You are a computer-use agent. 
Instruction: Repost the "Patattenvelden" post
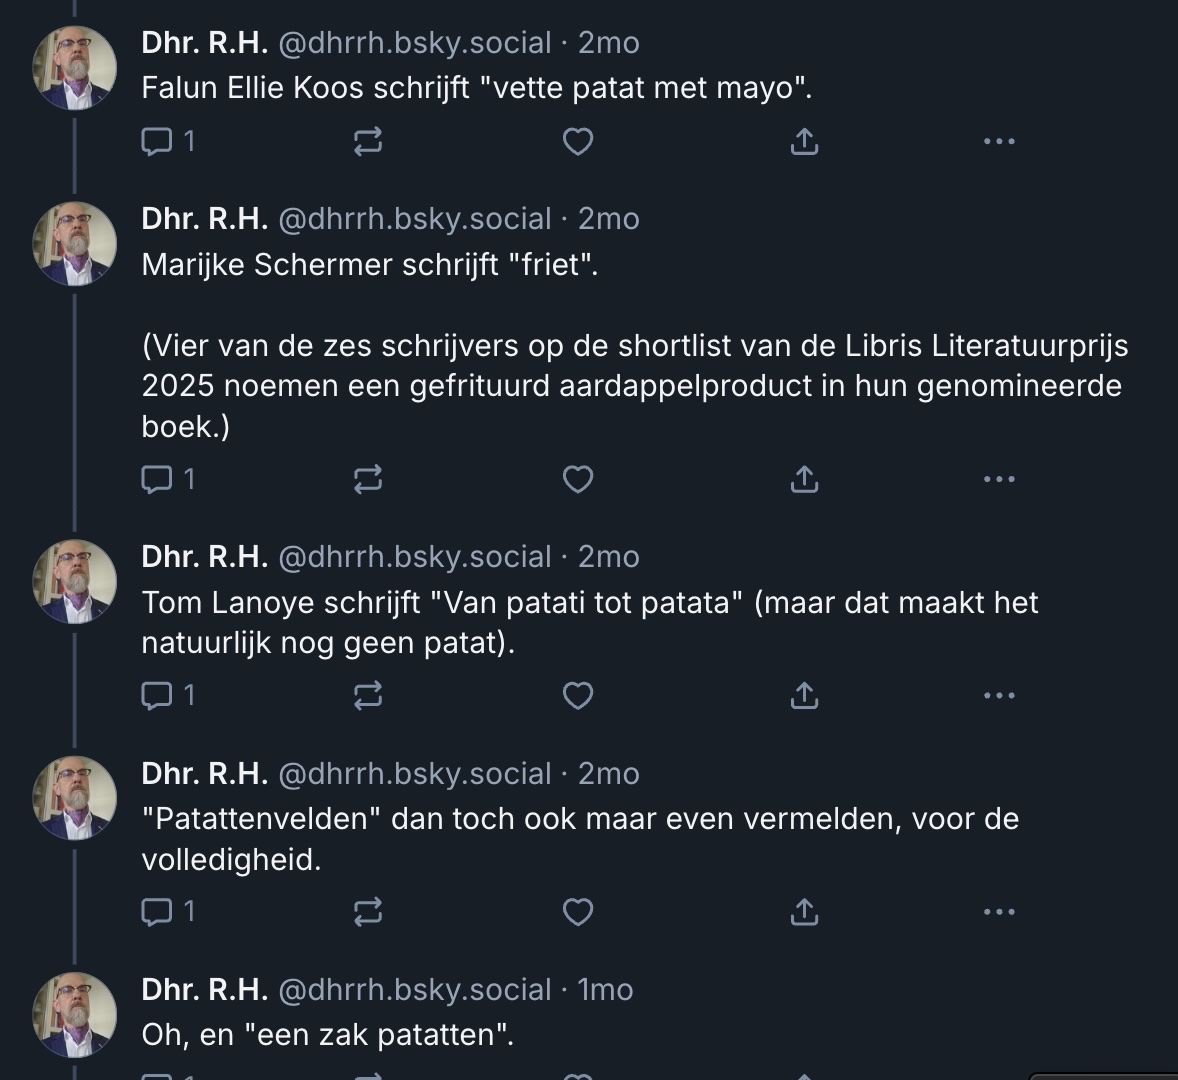(368, 912)
